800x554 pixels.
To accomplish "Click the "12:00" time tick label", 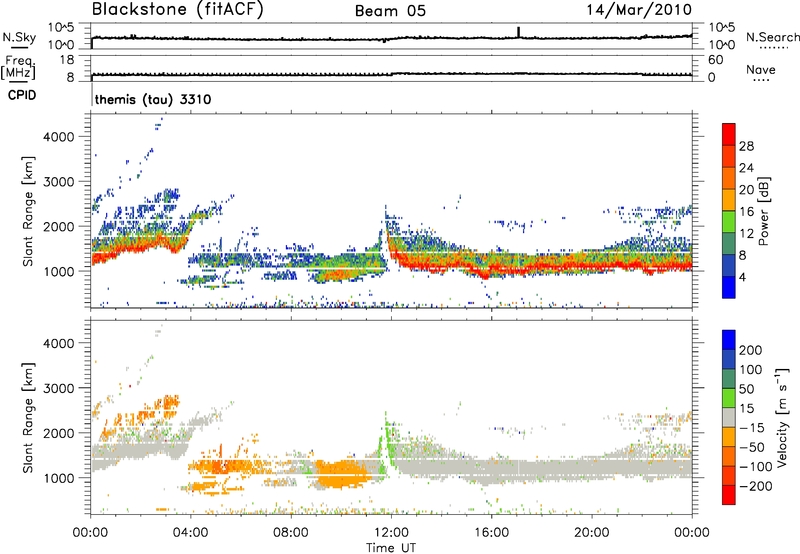I will 391,533.
